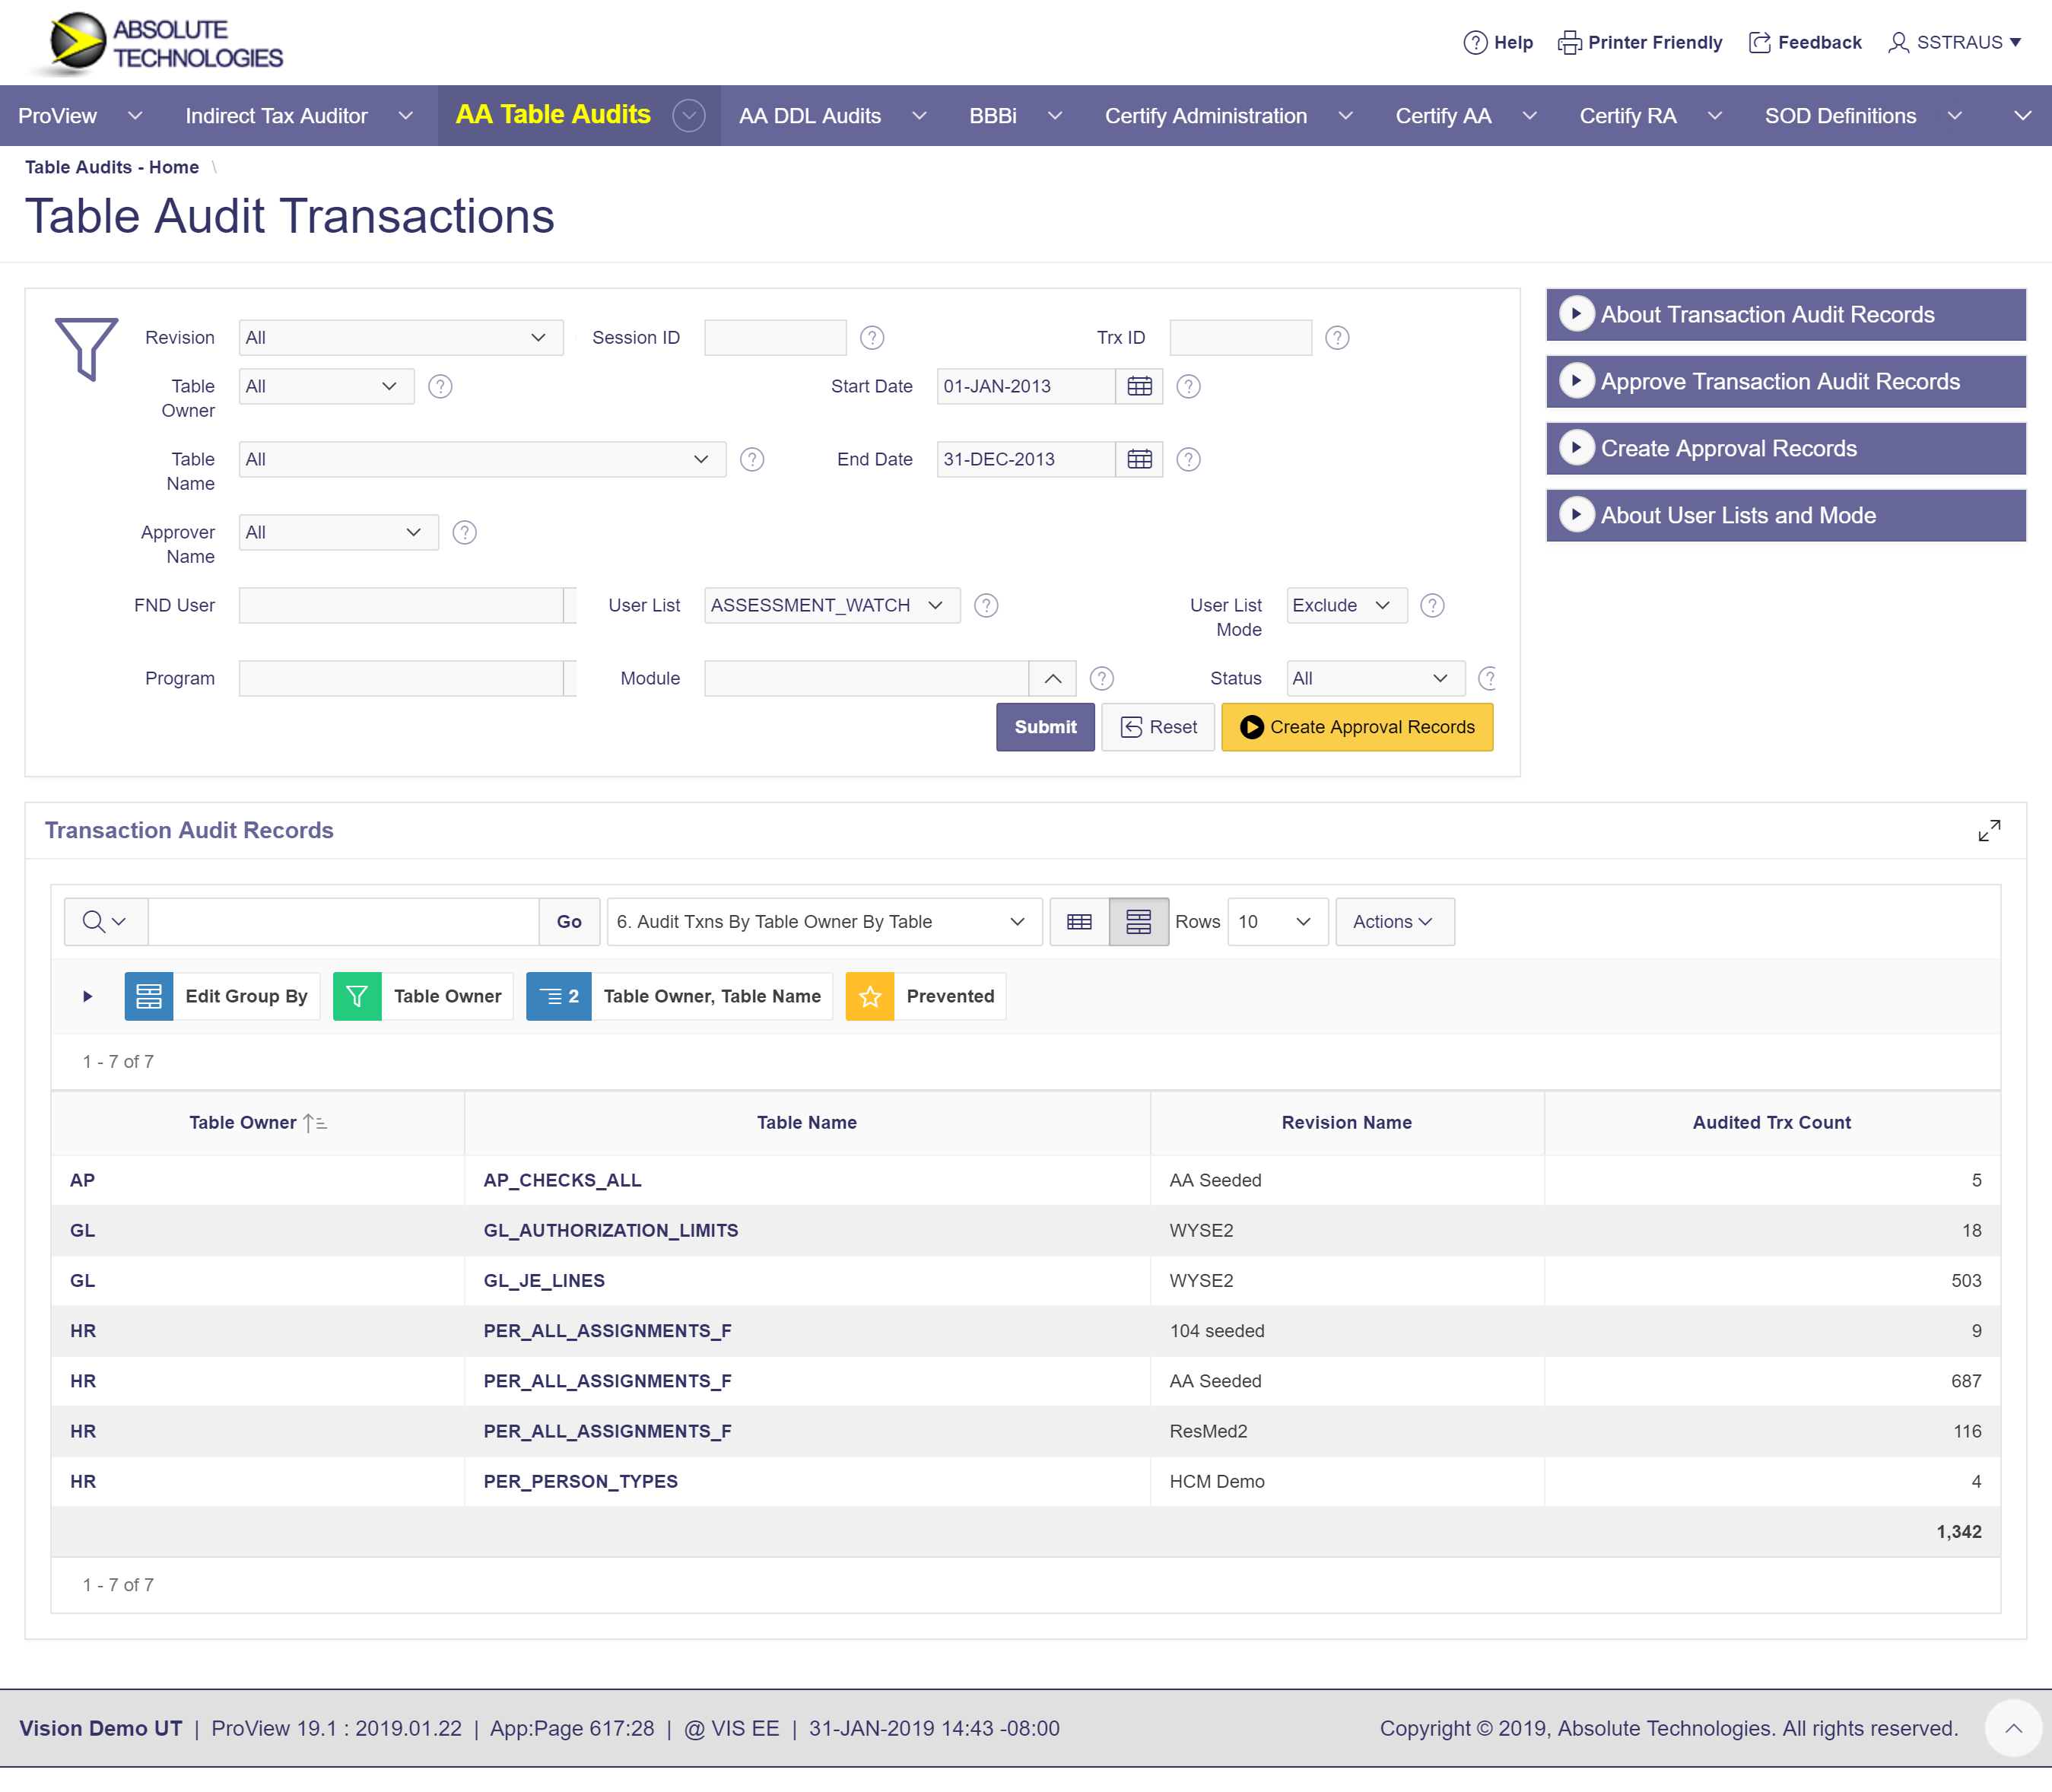Open the User List Mode dropdown
The height and width of the screenshot is (1792, 2052).
click(1346, 605)
